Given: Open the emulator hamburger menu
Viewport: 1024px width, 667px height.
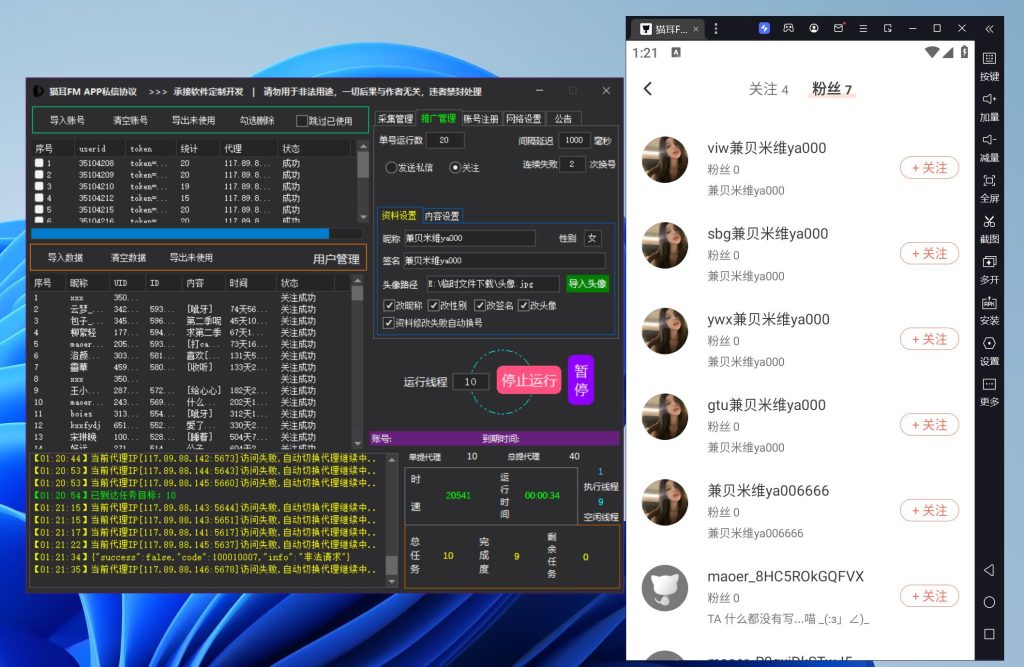Looking at the screenshot, I should (x=863, y=28).
